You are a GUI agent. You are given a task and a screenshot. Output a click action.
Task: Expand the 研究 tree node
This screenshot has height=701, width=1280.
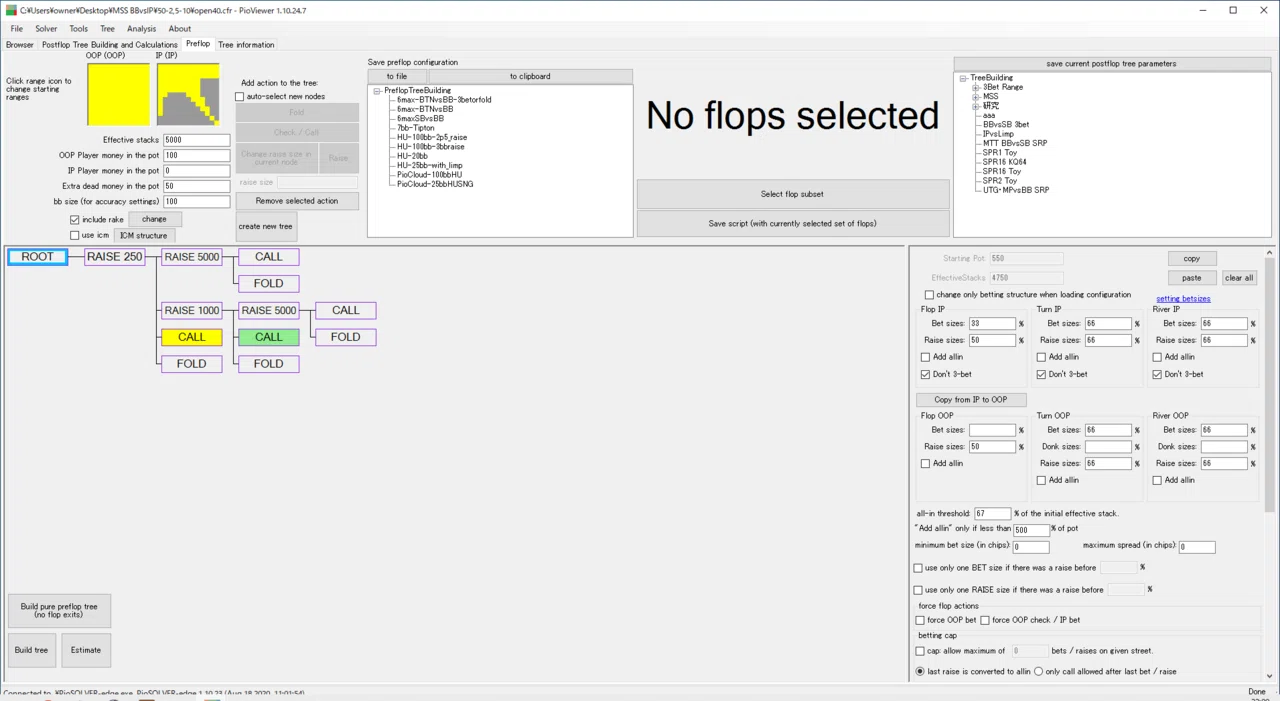click(976, 106)
